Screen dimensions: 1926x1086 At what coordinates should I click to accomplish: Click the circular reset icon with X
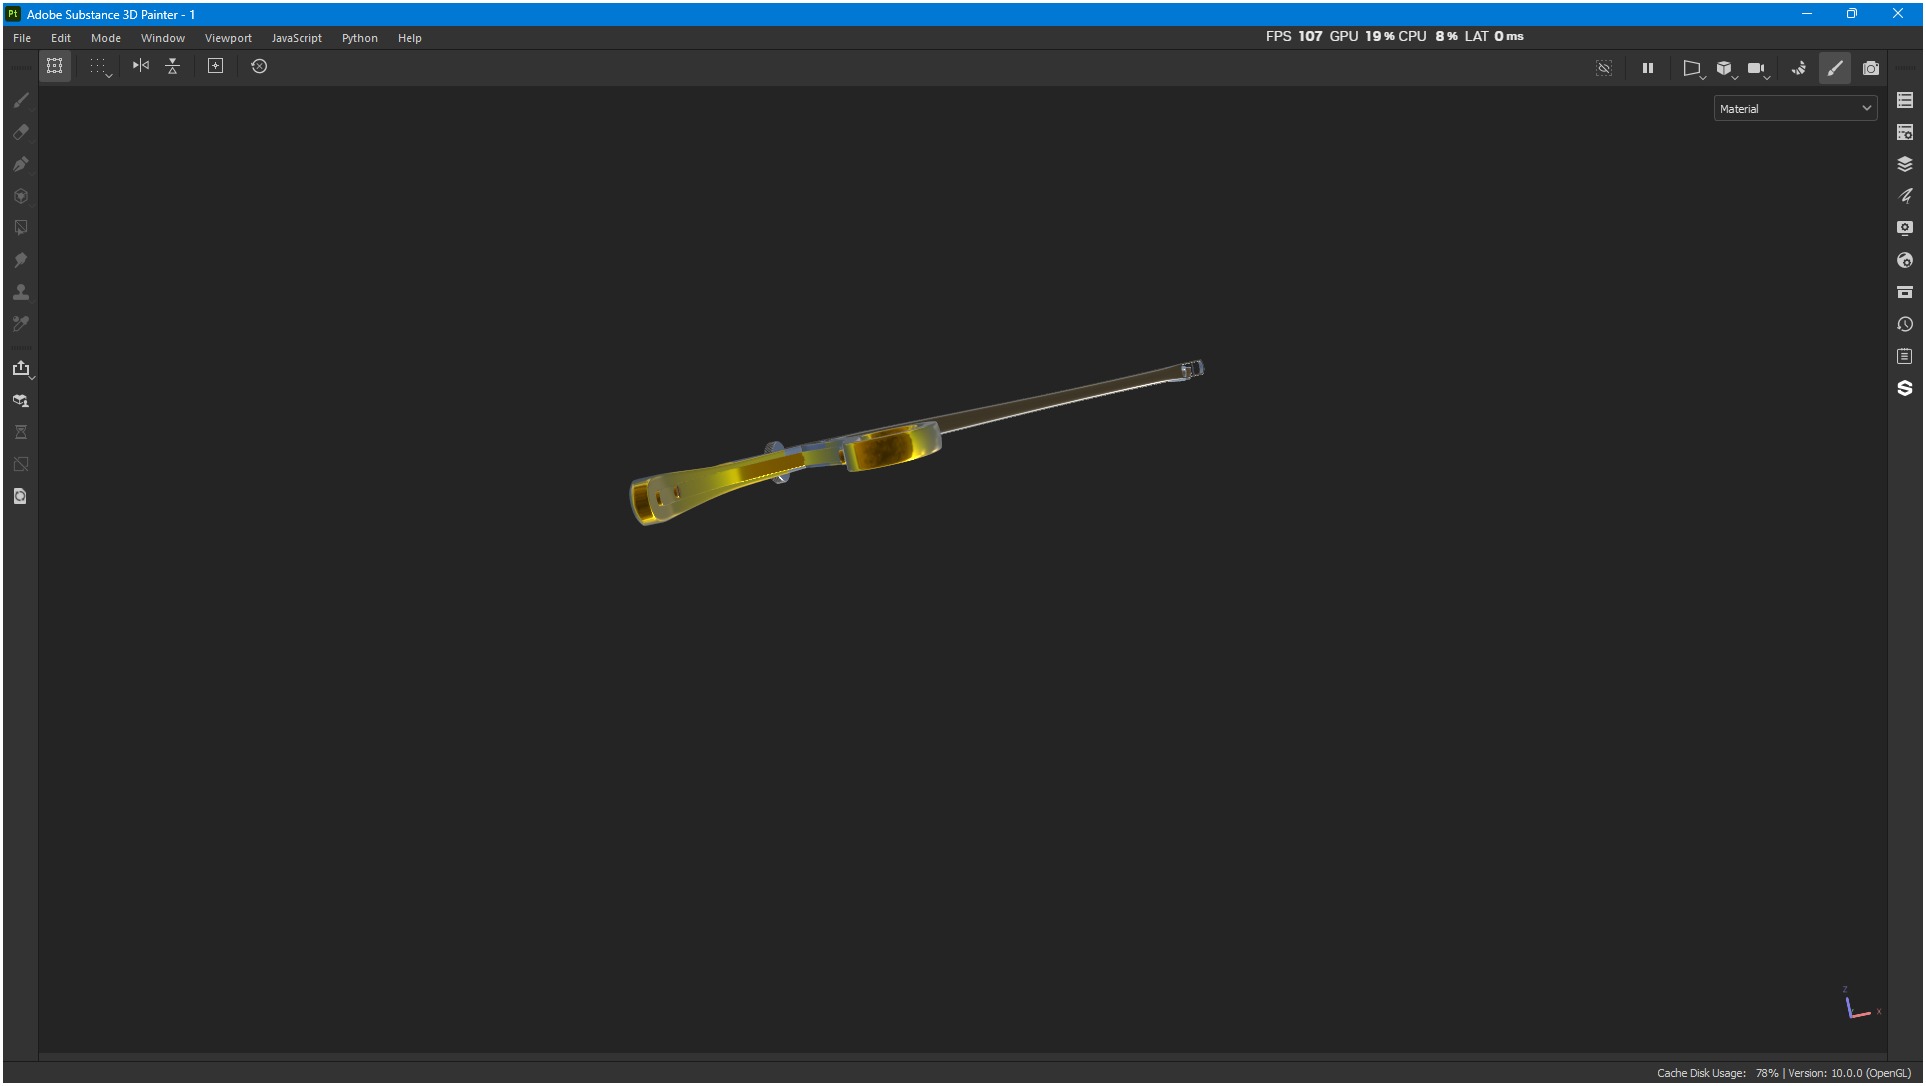pos(259,66)
